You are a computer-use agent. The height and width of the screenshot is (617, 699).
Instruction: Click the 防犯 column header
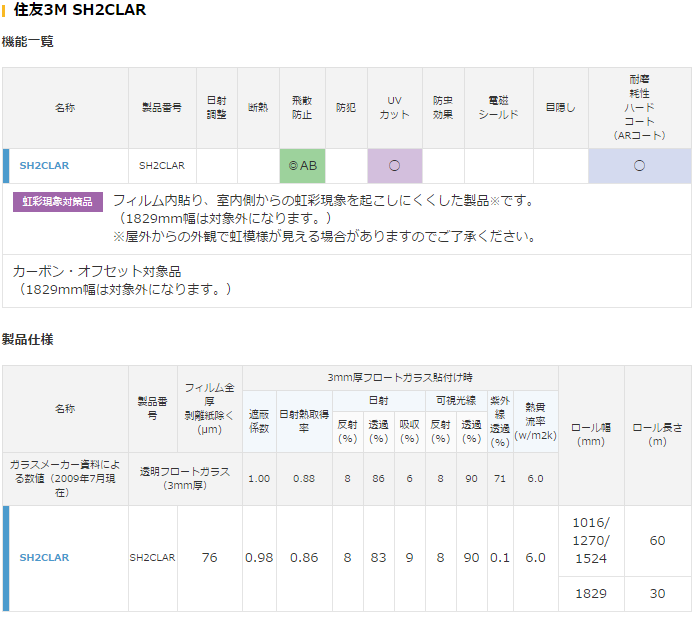346,107
